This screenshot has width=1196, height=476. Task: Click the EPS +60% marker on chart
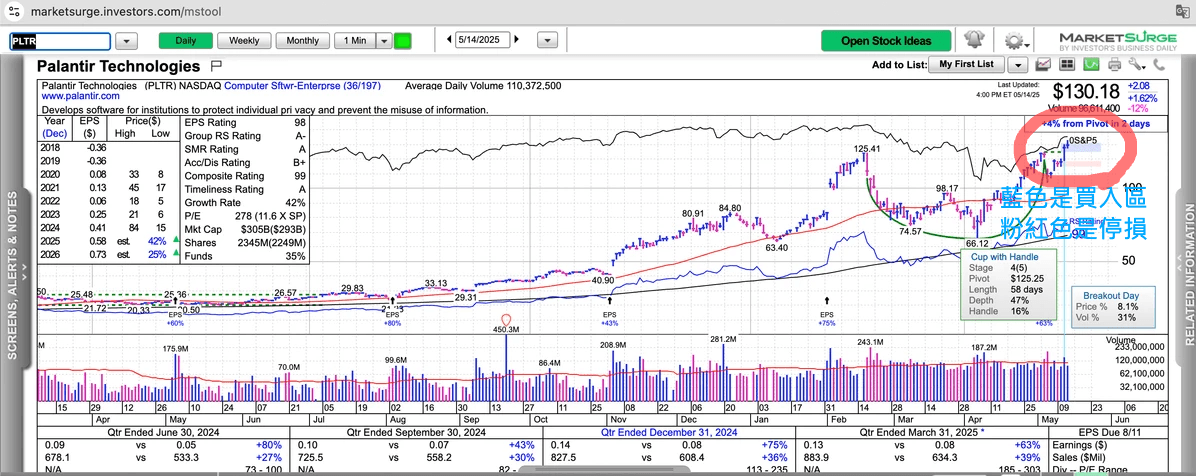[x=177, y=313]
